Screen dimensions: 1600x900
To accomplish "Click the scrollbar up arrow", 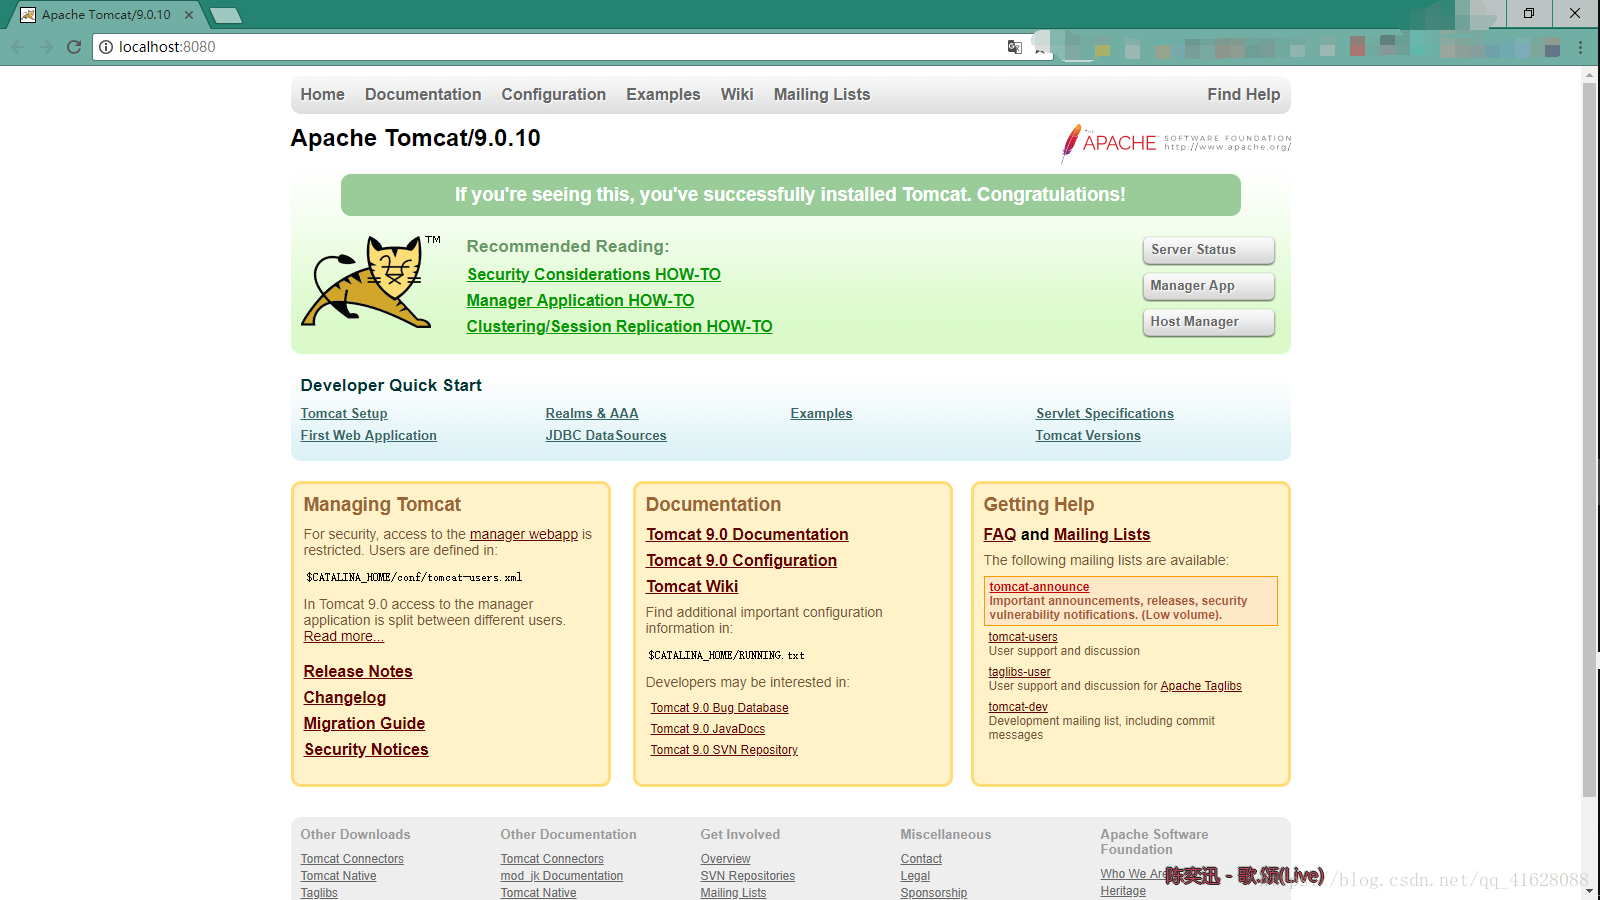I will point(1590,74).
